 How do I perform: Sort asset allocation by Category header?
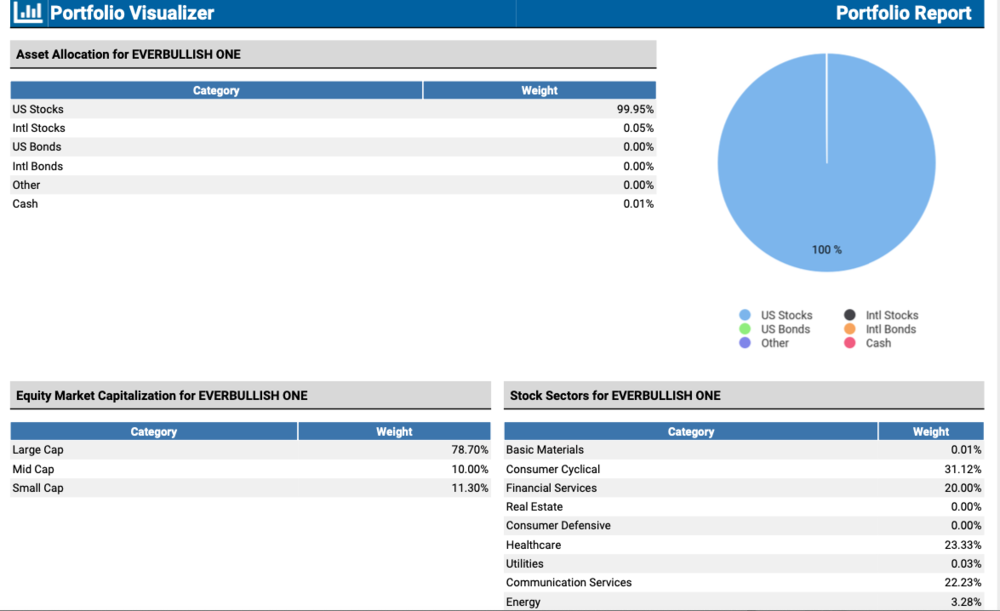(x=216, y=90)
